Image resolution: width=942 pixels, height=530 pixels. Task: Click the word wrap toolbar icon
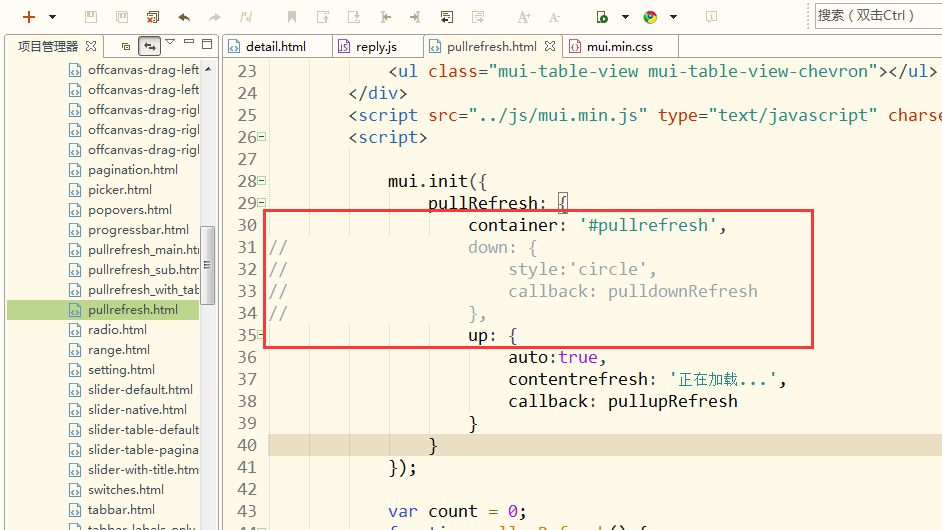[x=446, y=17]
